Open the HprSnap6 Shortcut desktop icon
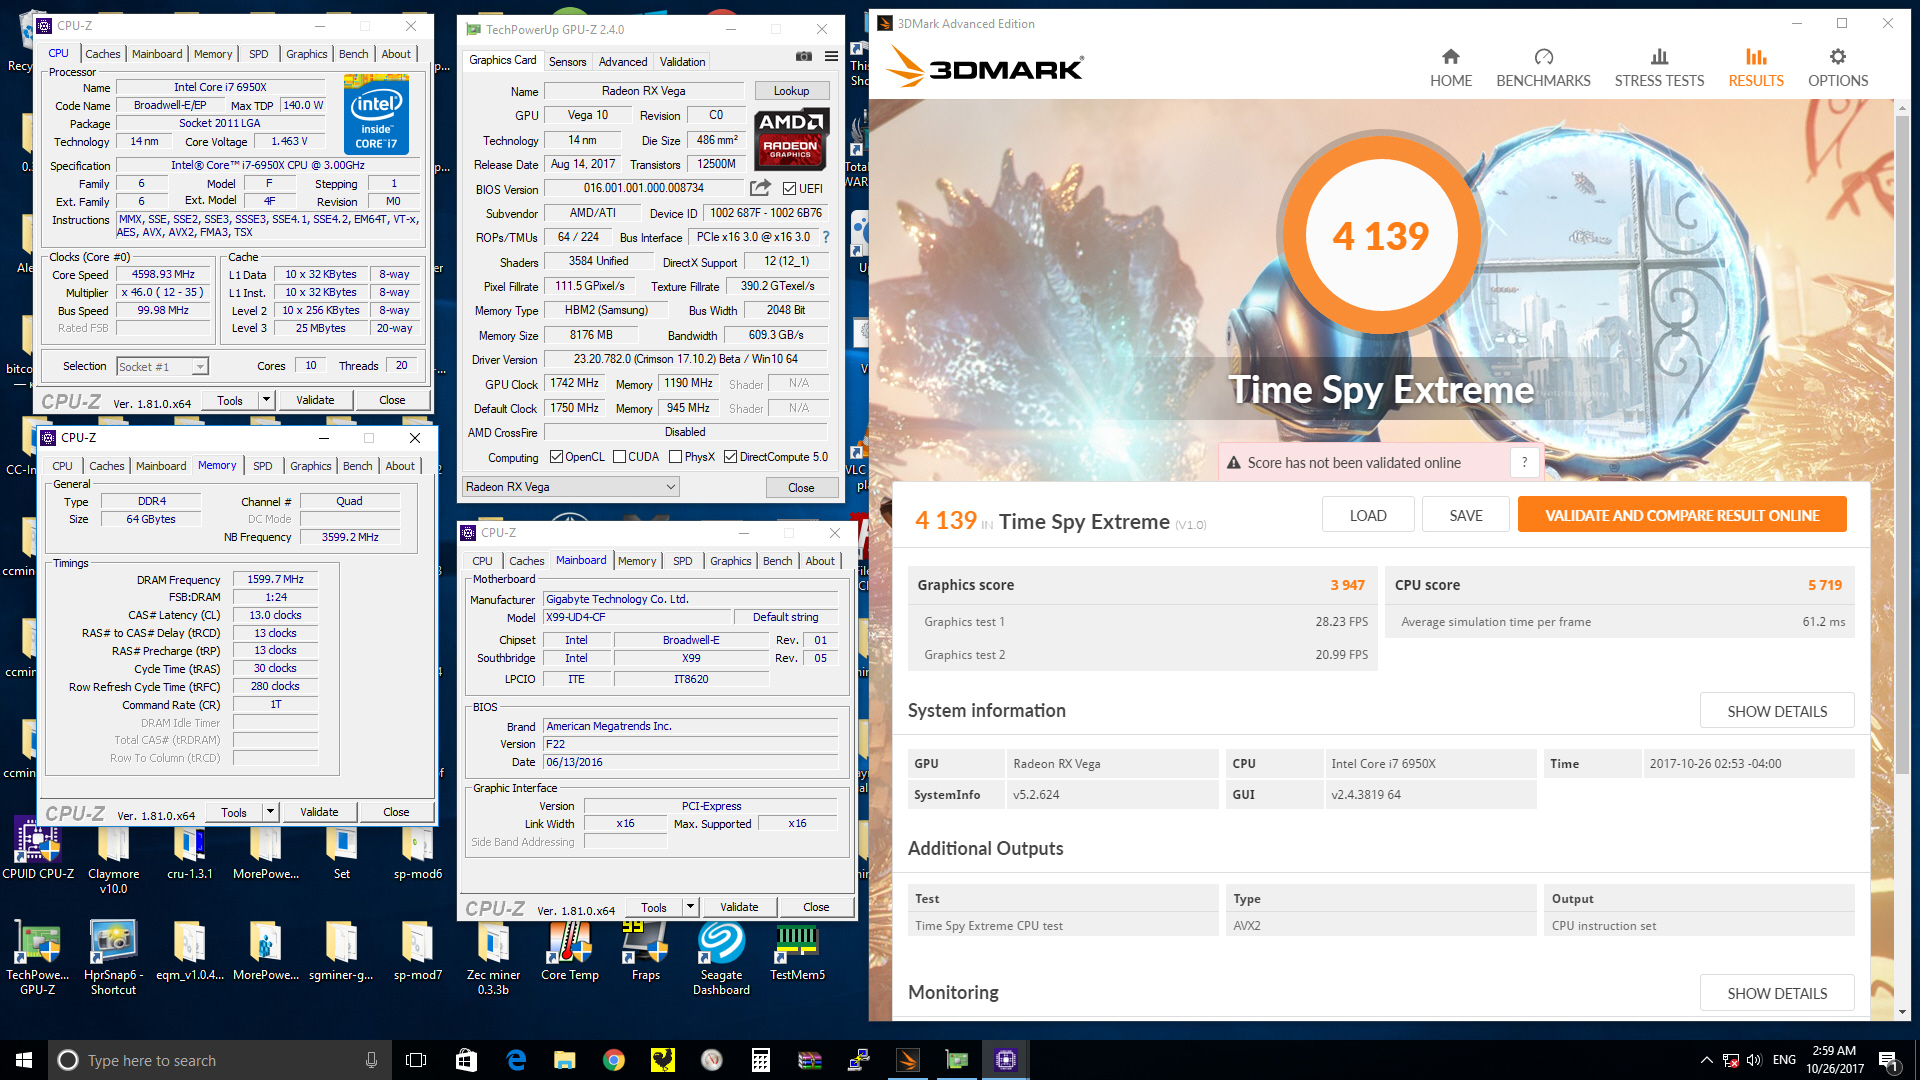 point(113,958)
